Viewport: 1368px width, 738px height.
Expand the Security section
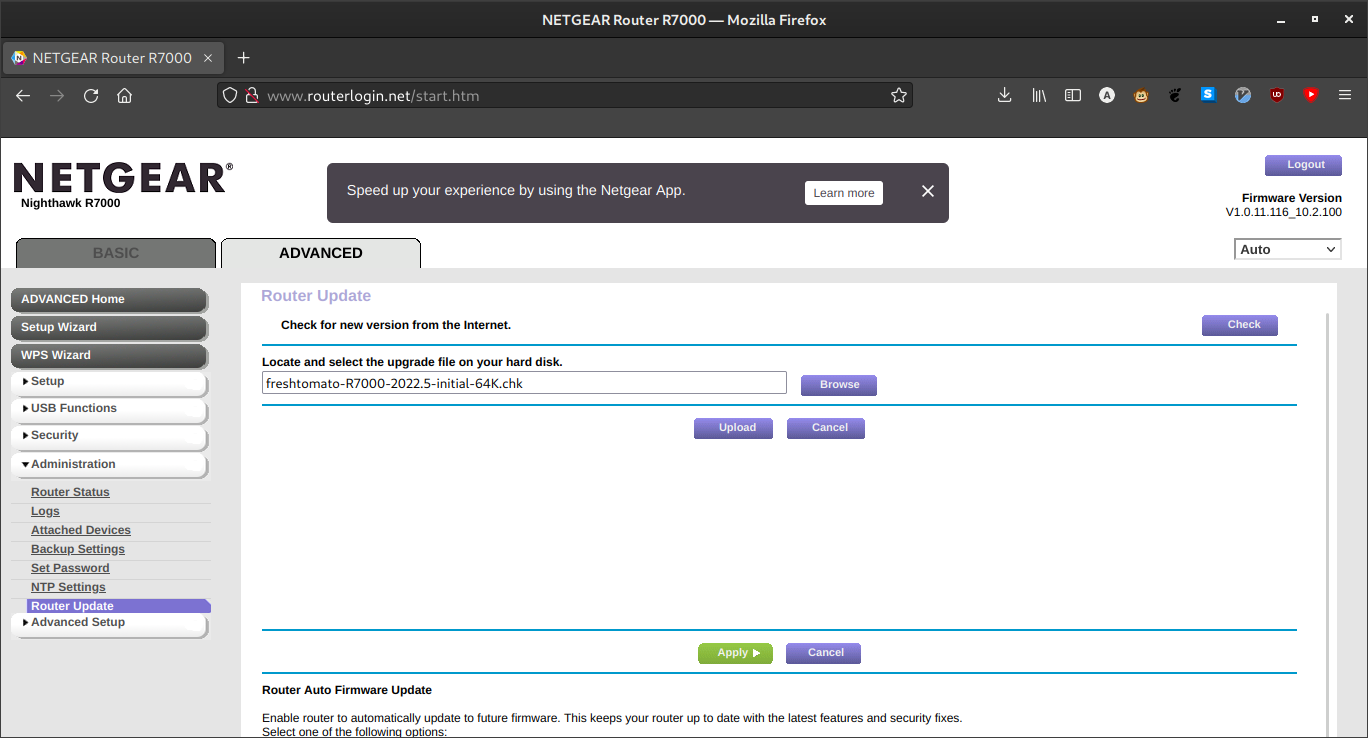click(109, 436)
